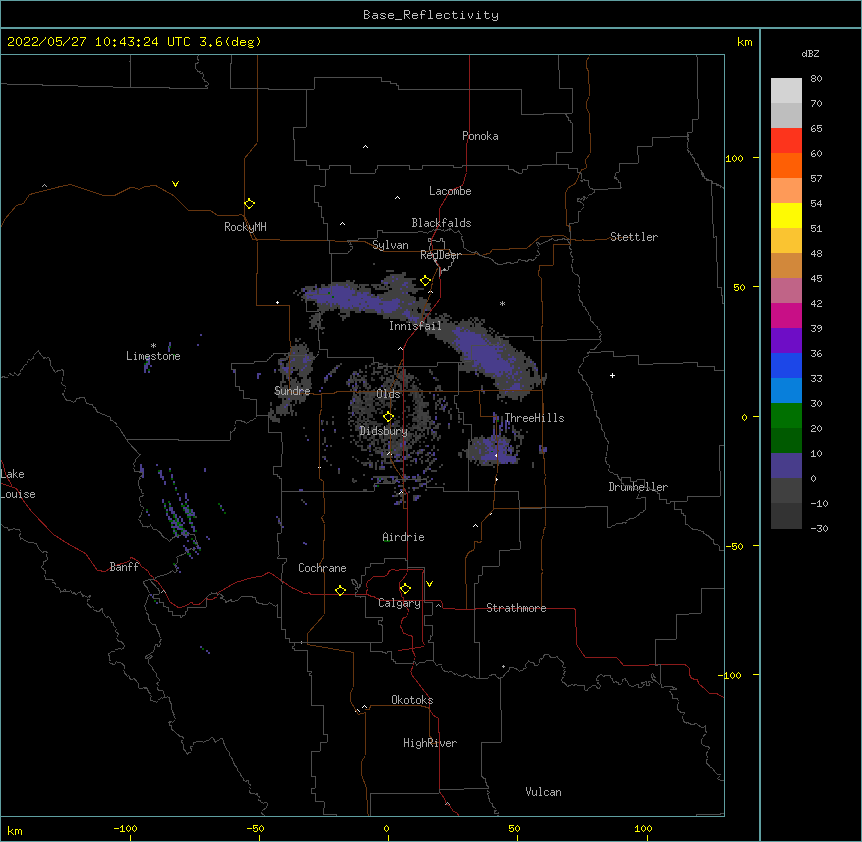Select the yellow 54 dBZ legend color

tap(786, 215)
